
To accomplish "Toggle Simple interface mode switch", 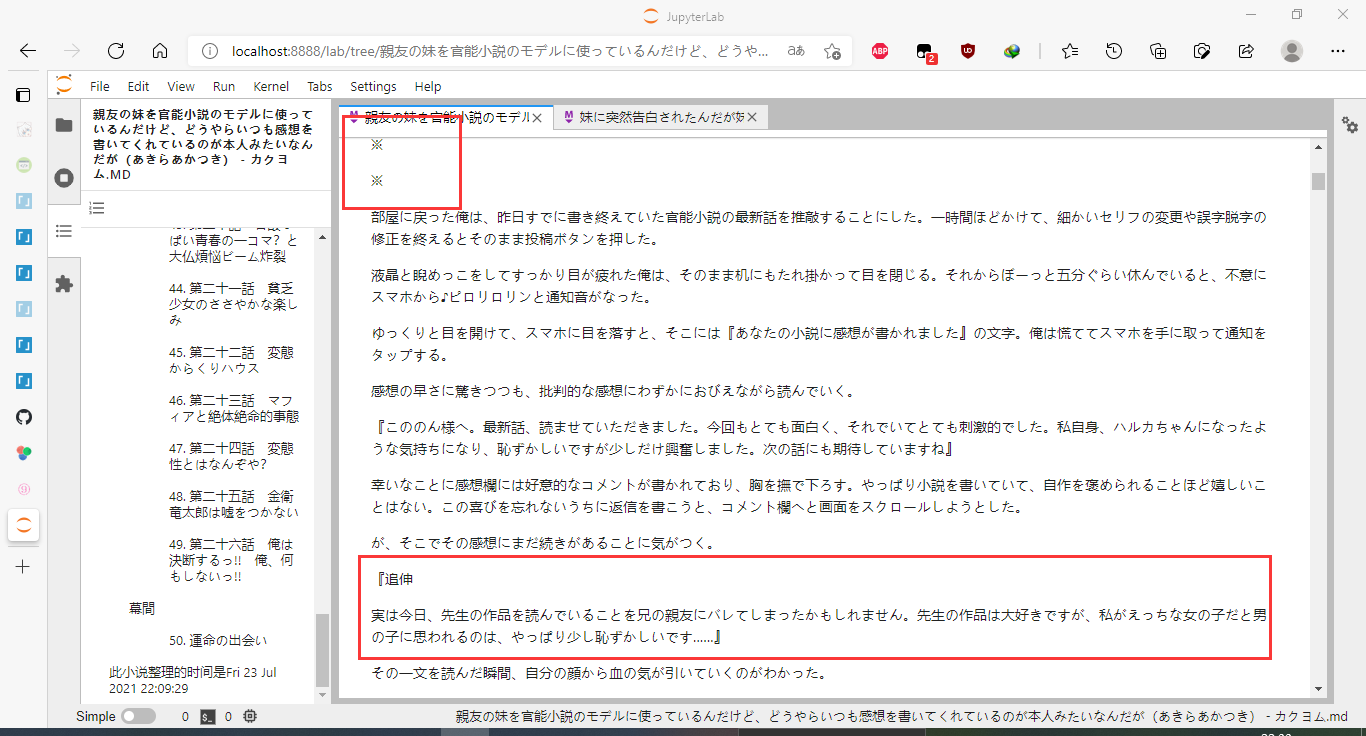I will (x=138, y=716).
